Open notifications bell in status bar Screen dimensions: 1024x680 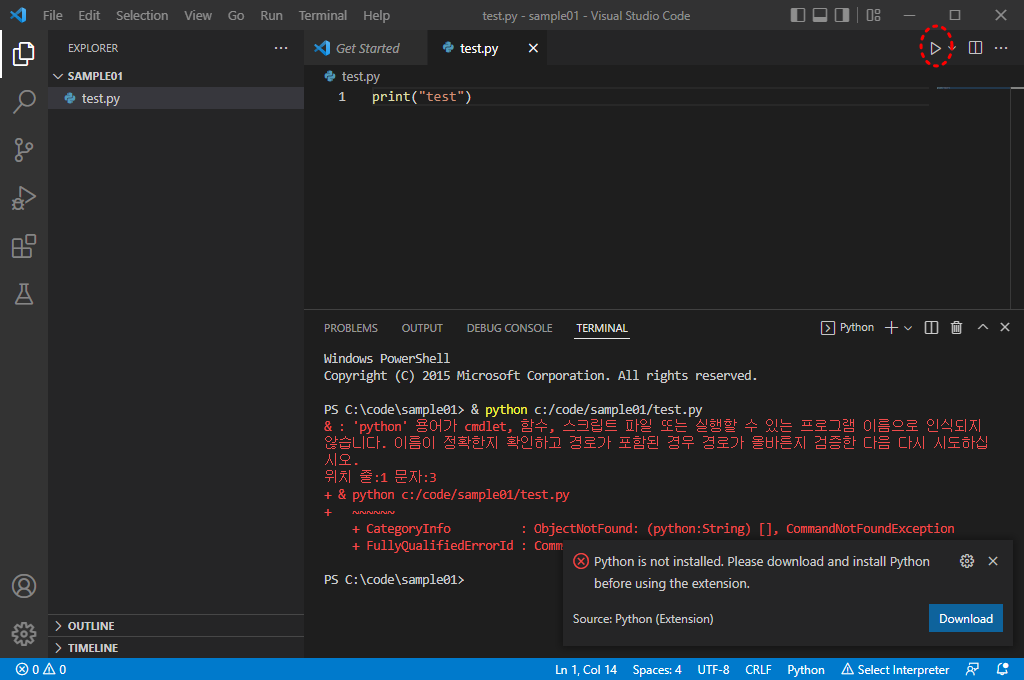tap(1002, 670)
